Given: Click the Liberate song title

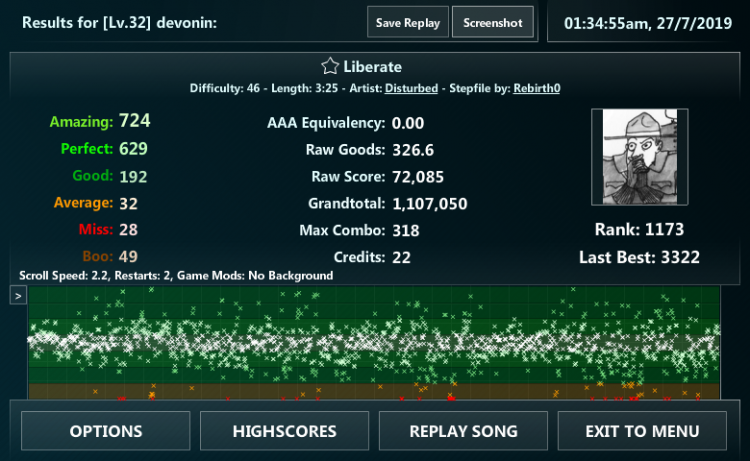Looking at the screenshot, I should click(x=372, y=67).
